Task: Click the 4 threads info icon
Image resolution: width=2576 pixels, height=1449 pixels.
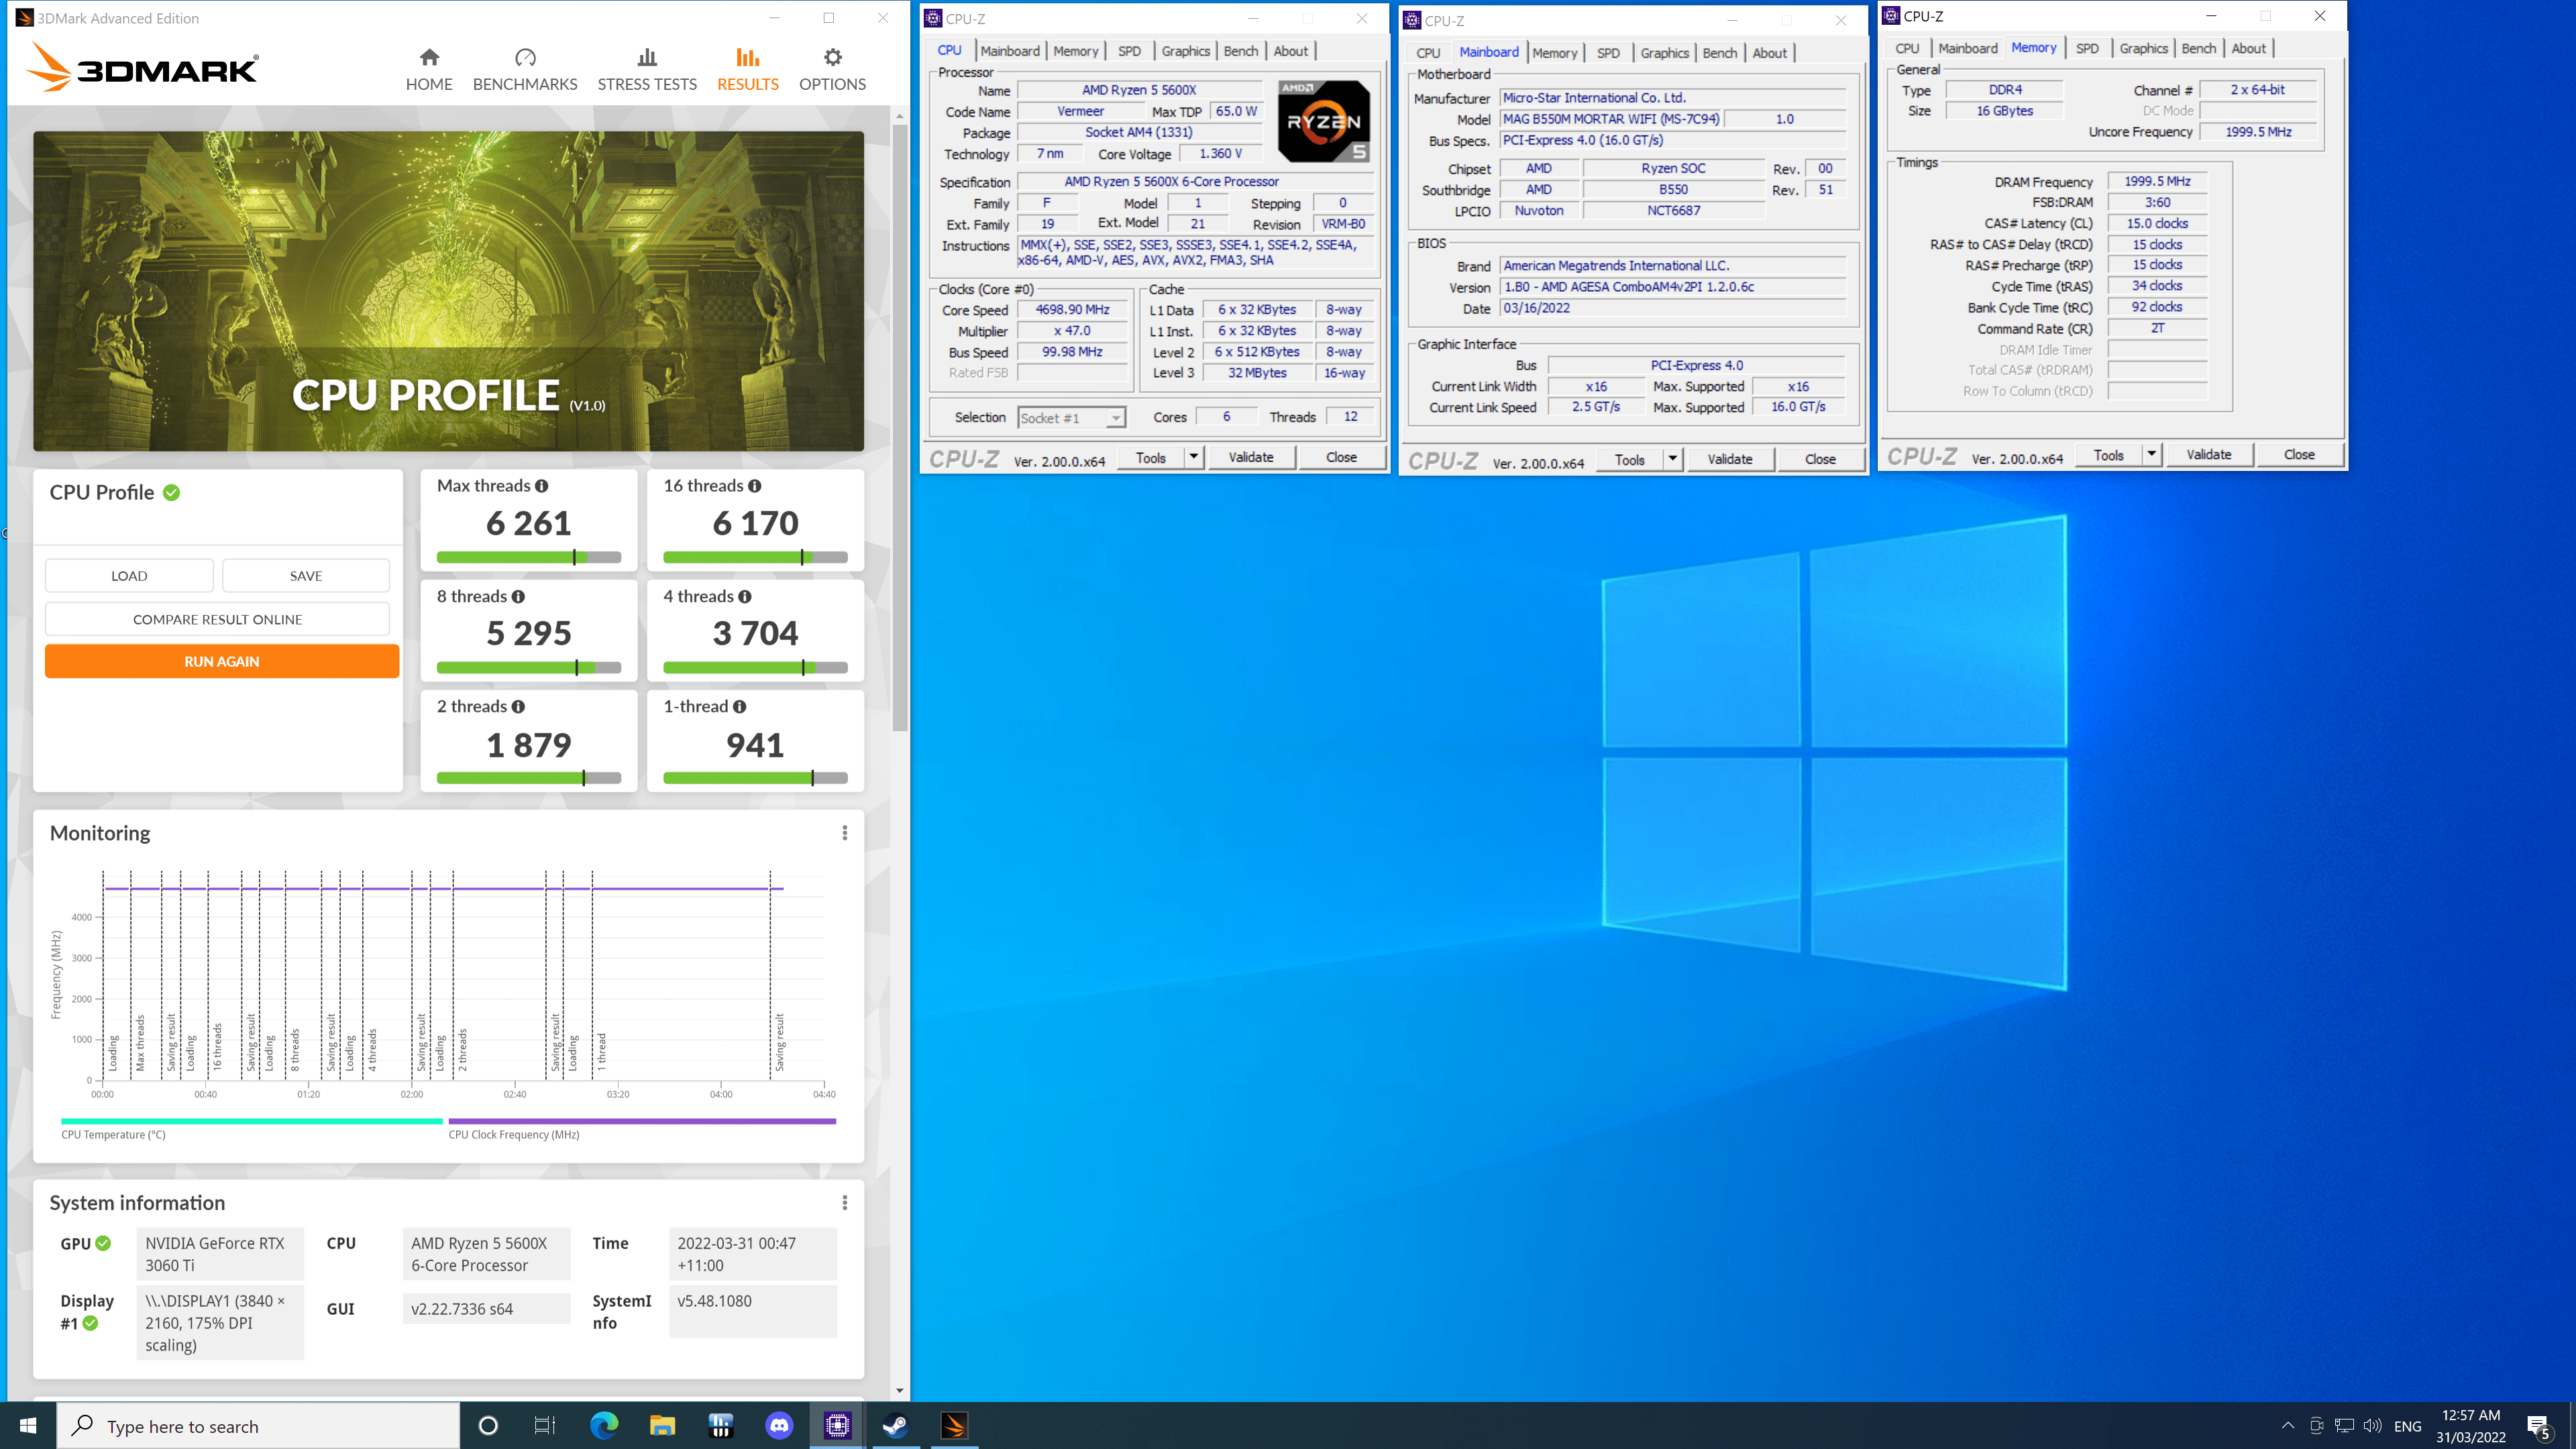Action: click(x=745, y=597)
